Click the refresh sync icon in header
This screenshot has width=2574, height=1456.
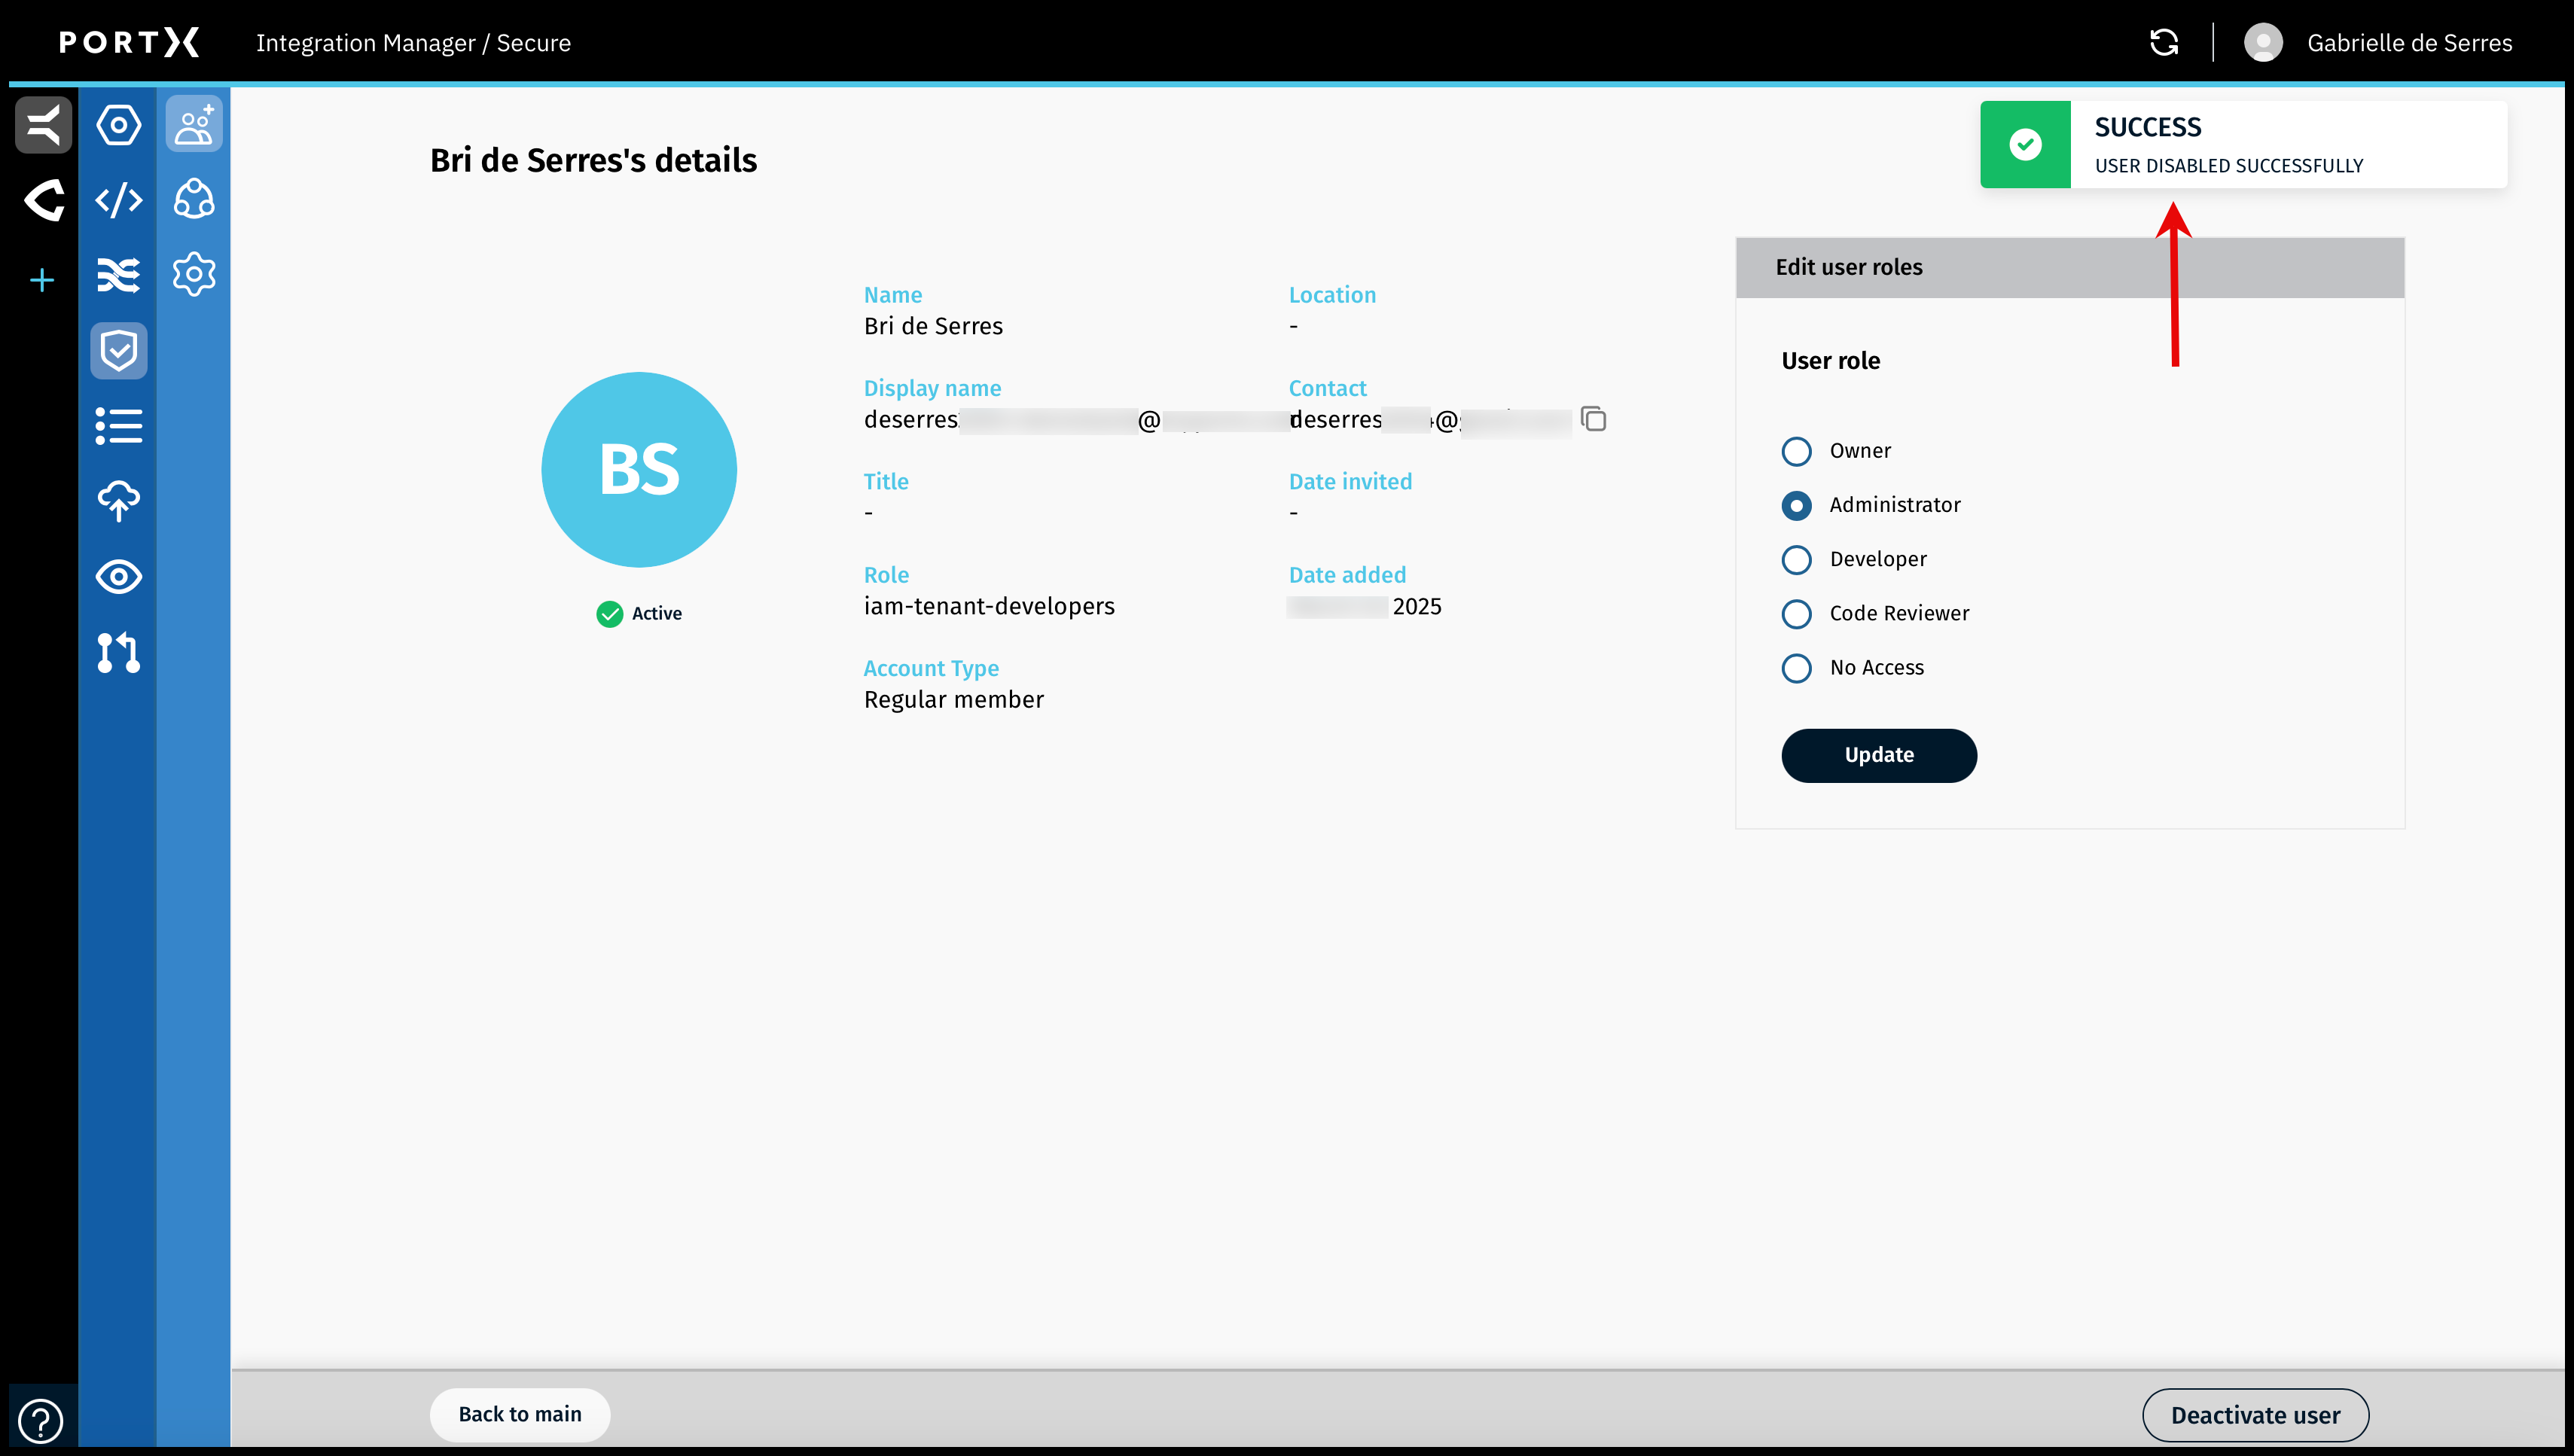click(x=2163, y=42)
